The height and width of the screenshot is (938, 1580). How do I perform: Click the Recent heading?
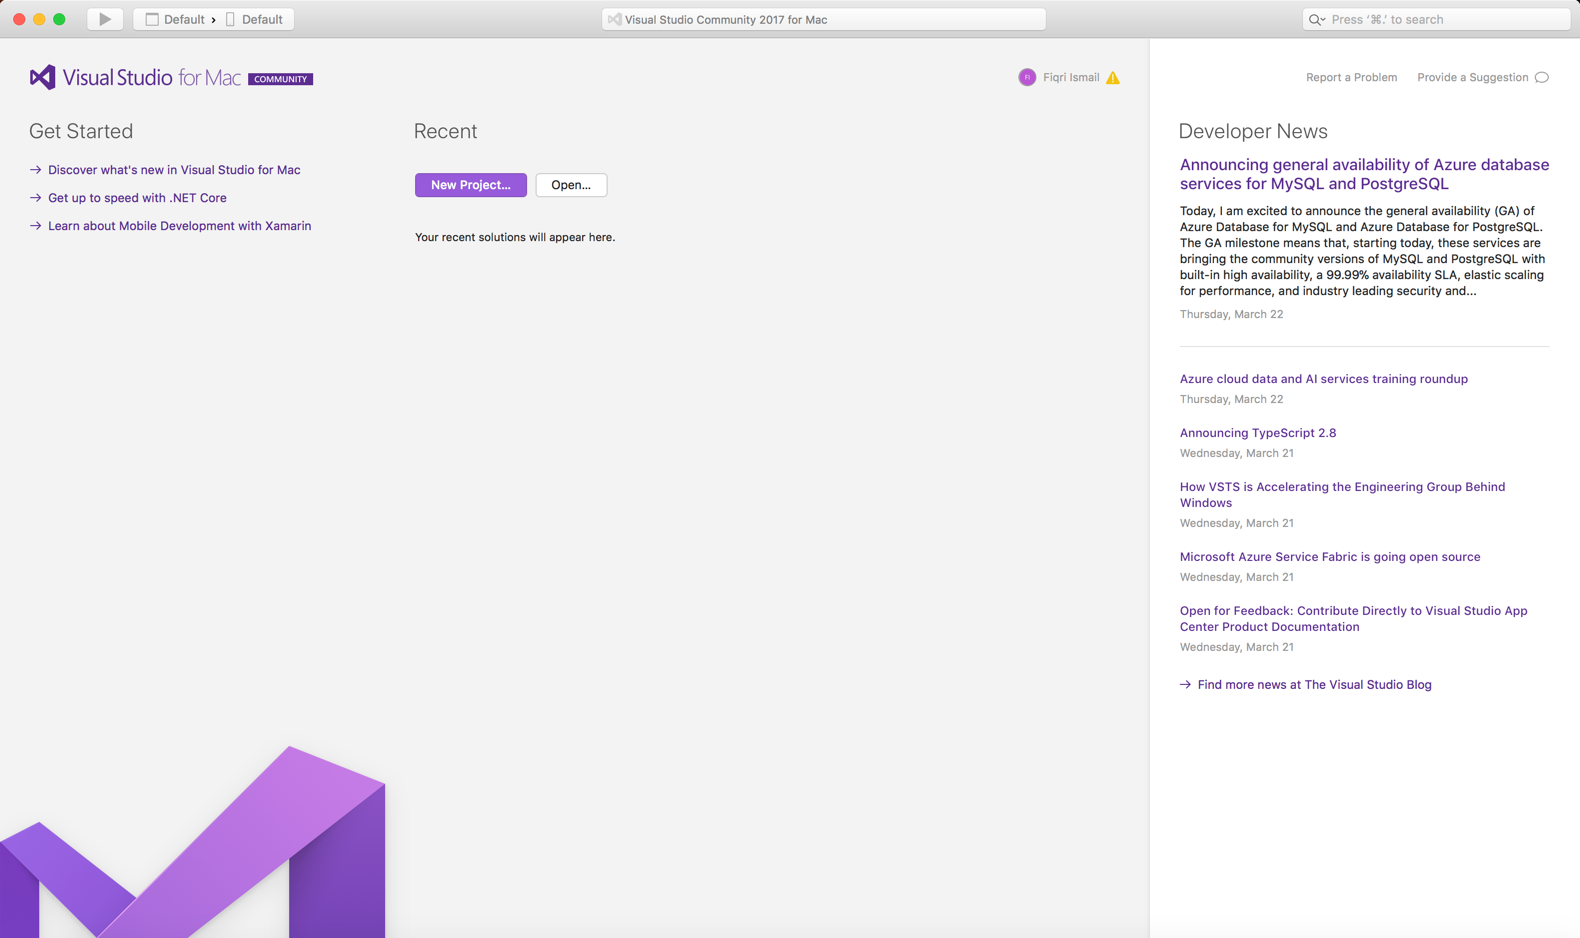tap(446, 131)
